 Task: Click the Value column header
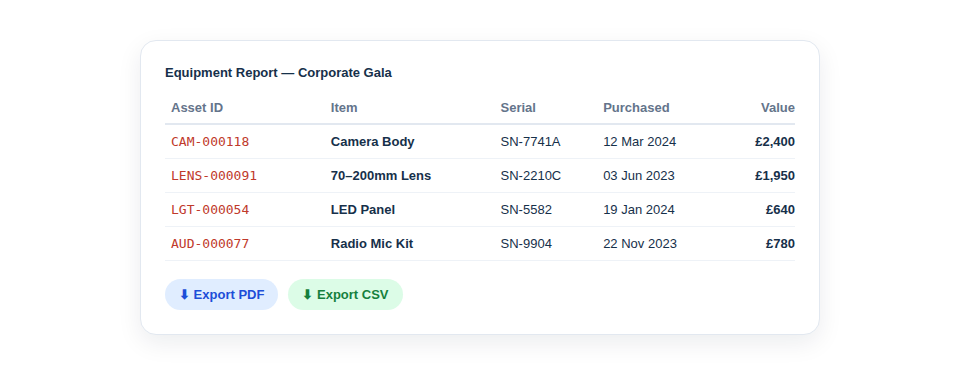(x=778, y=108)
